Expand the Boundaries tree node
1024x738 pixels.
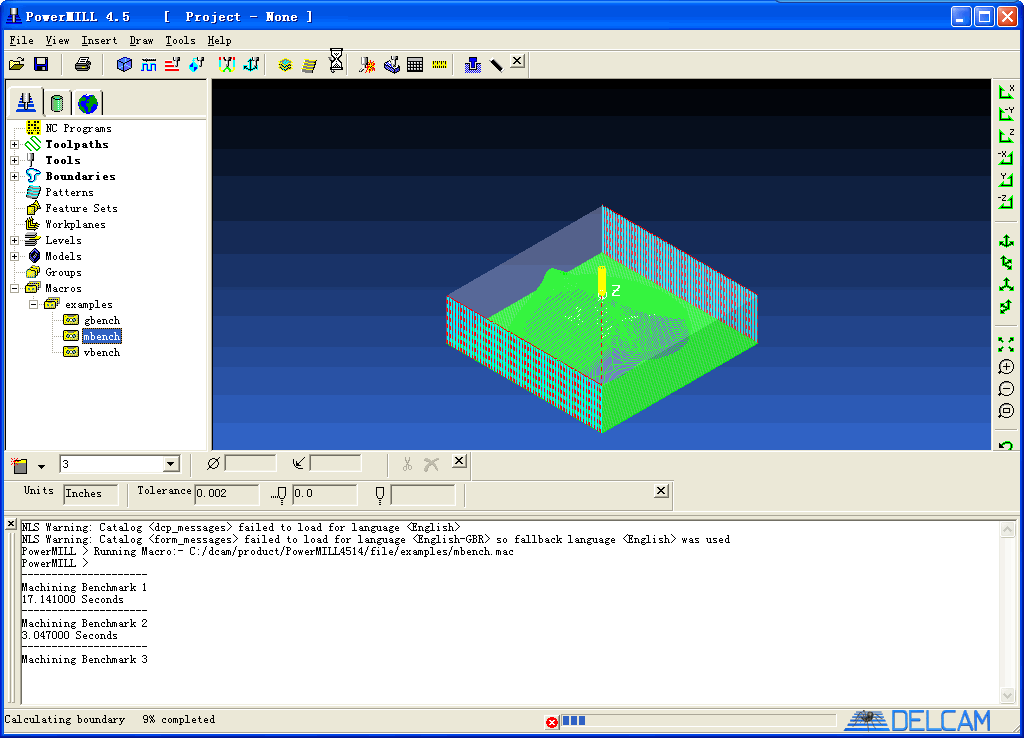14,176
